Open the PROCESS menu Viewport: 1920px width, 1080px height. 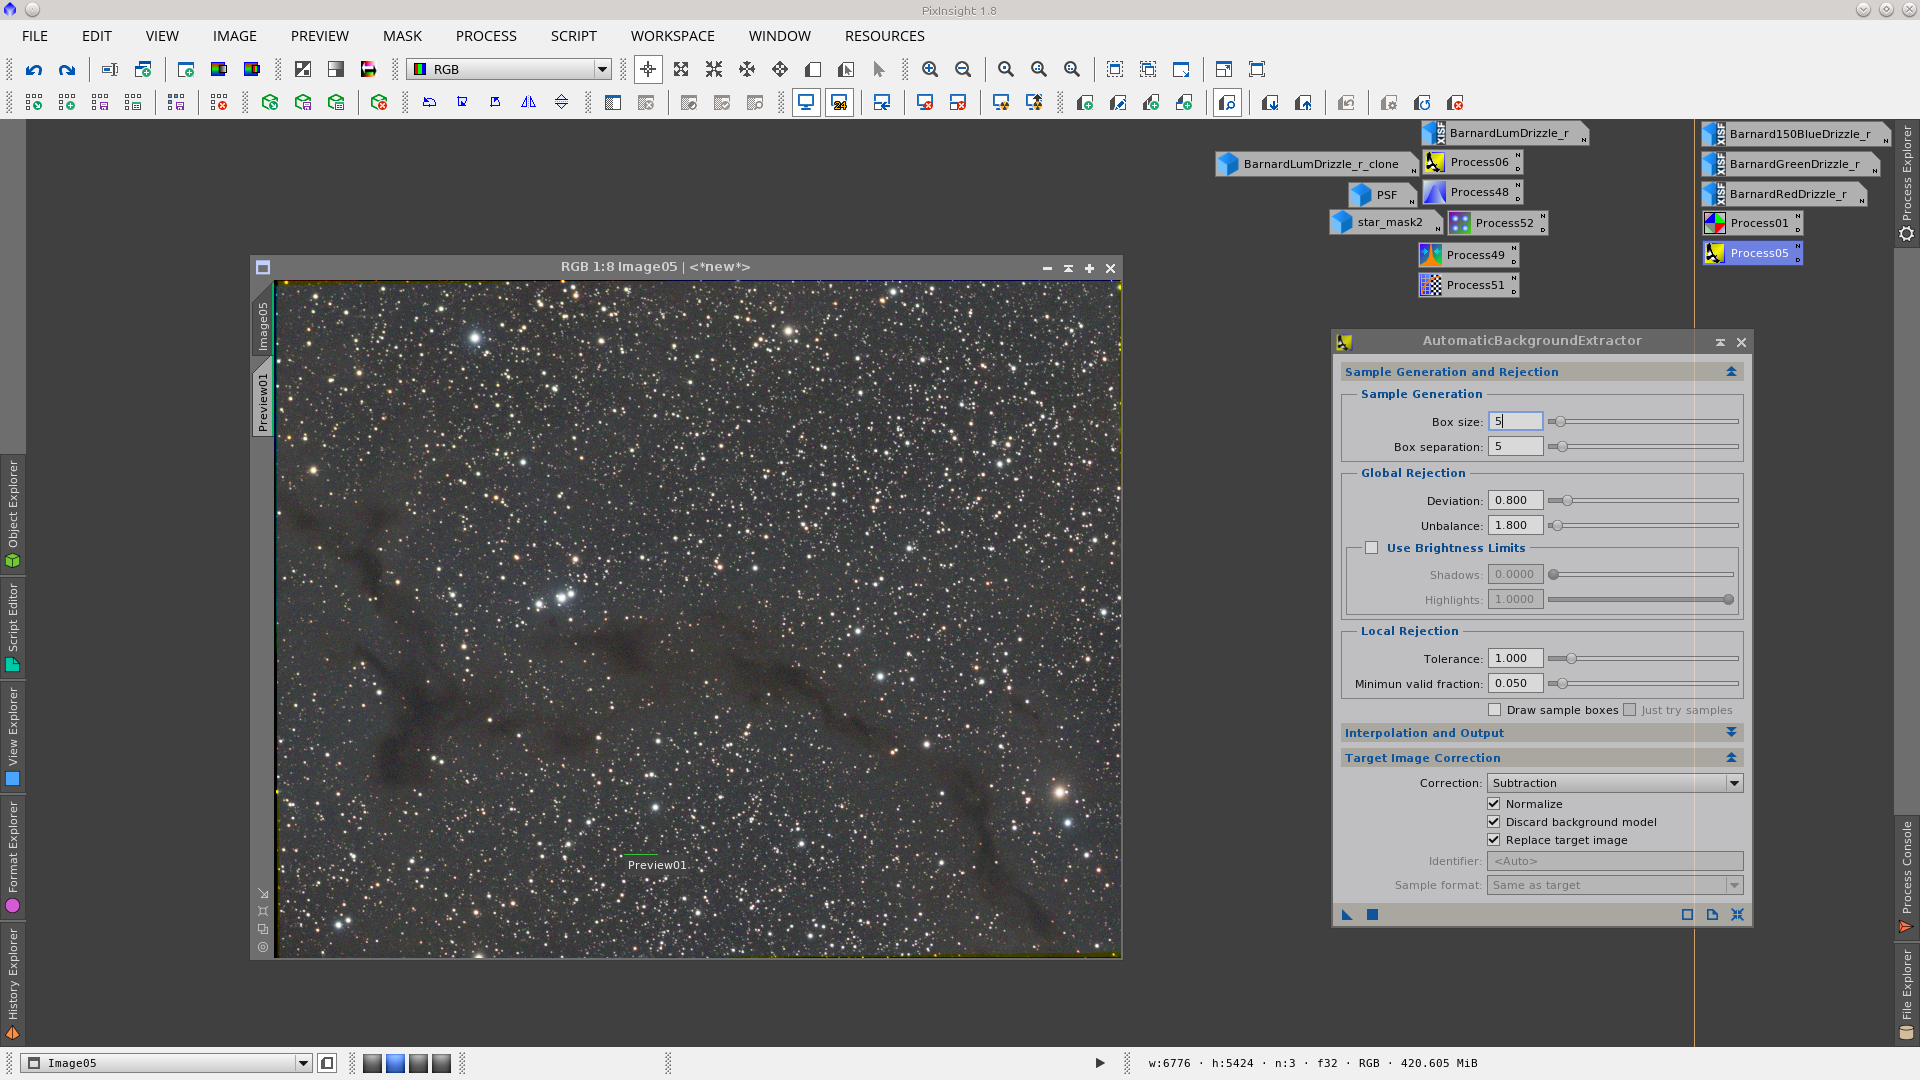point(486,36)
